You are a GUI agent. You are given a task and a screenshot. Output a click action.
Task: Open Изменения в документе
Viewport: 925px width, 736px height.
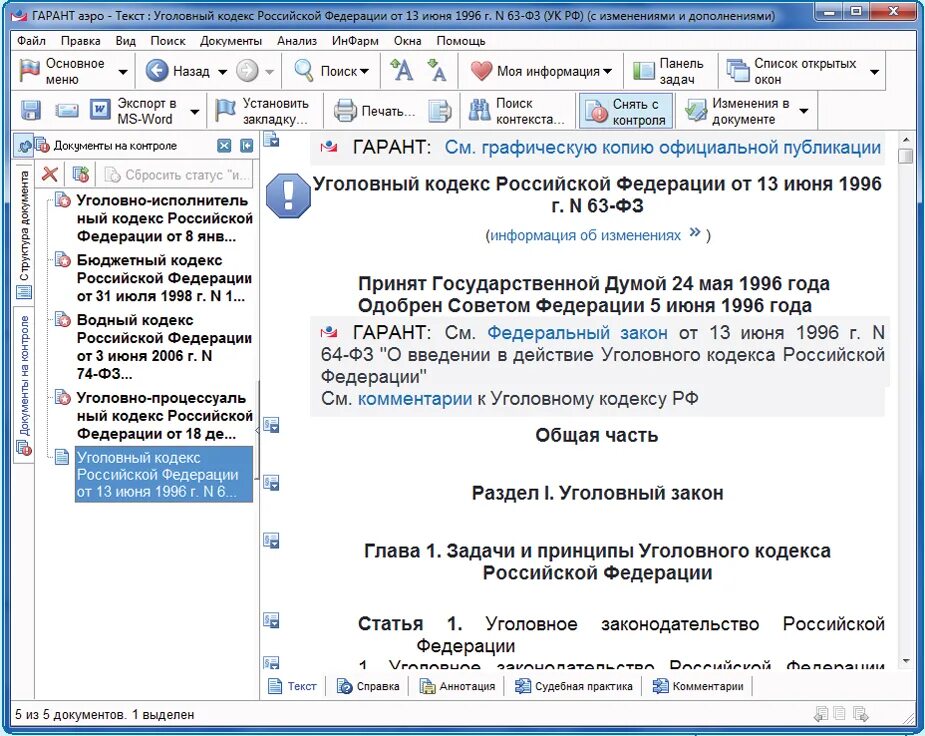click(x=737, y=111)
